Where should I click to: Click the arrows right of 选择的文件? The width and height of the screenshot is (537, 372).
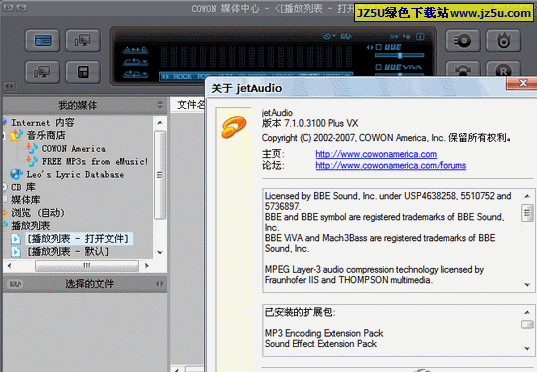[160, 284]
